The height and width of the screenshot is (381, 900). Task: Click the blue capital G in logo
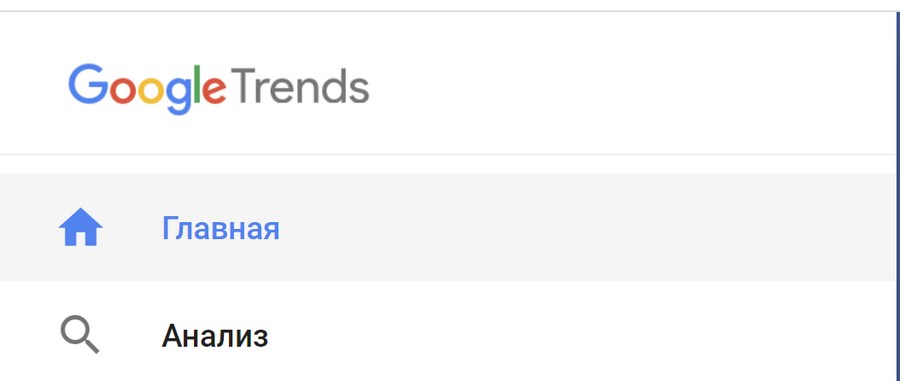pyautogui.click(x=88, y=84)
